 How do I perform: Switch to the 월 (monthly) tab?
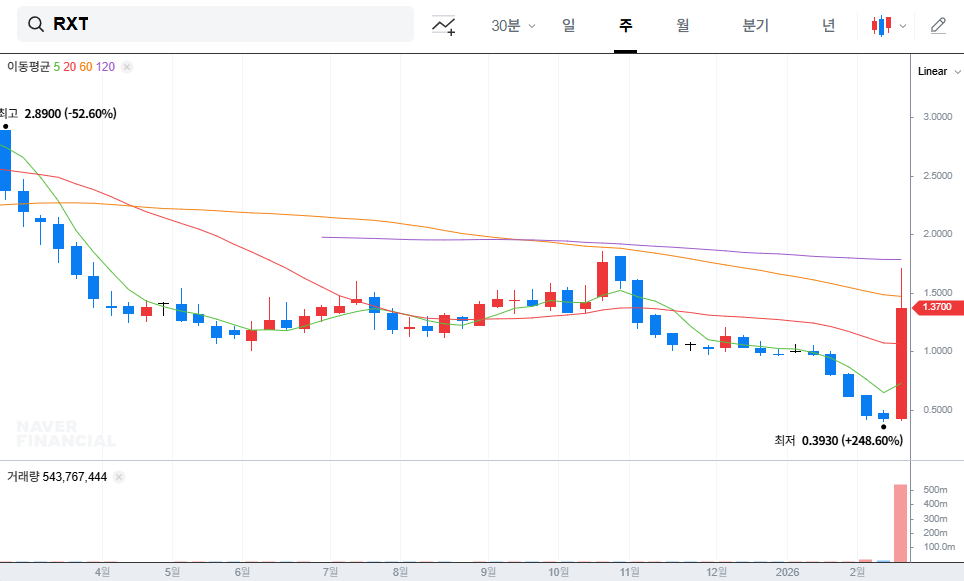point(682,25)
